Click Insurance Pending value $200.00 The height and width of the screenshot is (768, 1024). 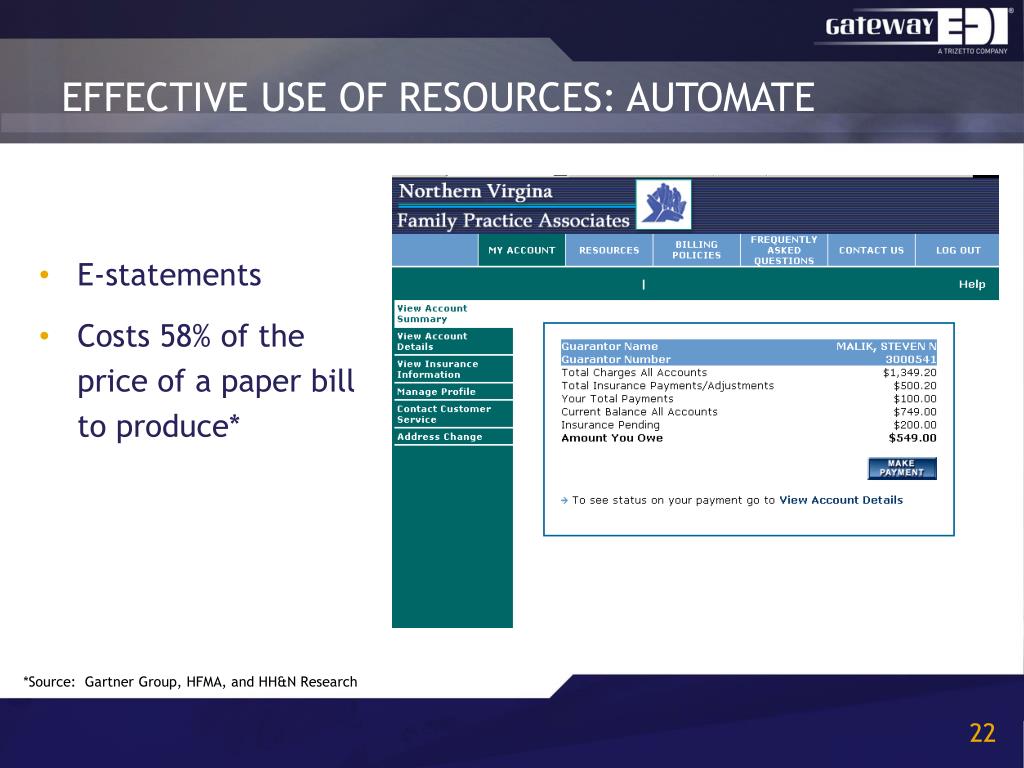click(x=915, y=425)
